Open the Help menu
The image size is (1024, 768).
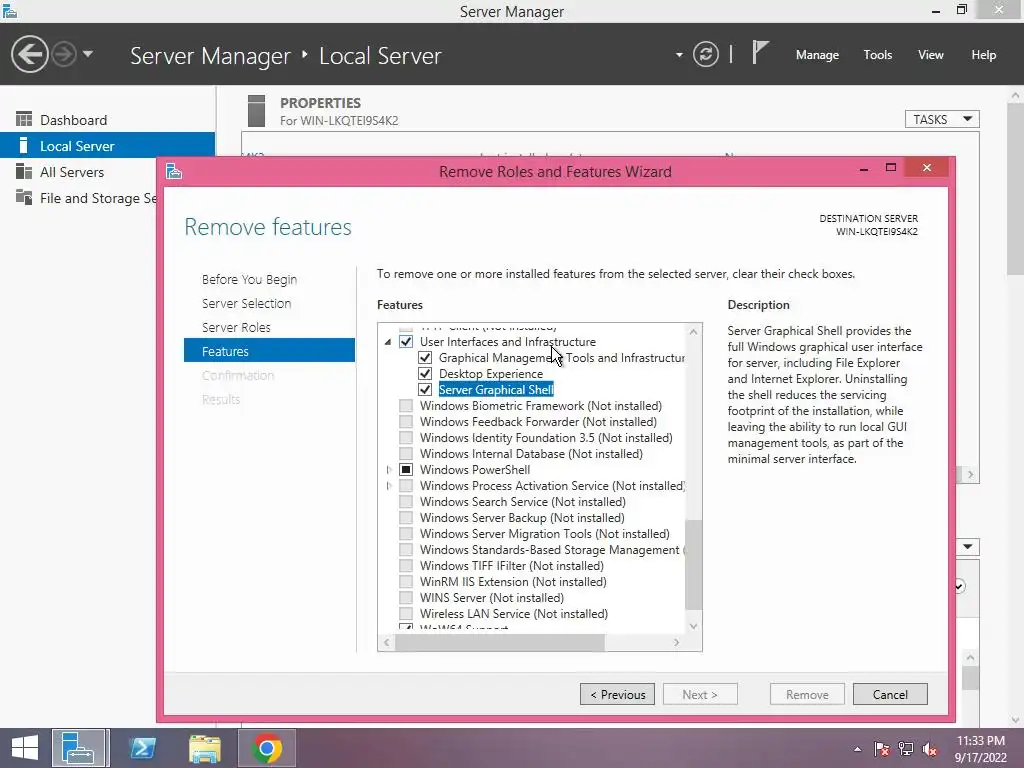tap(983, 55)
